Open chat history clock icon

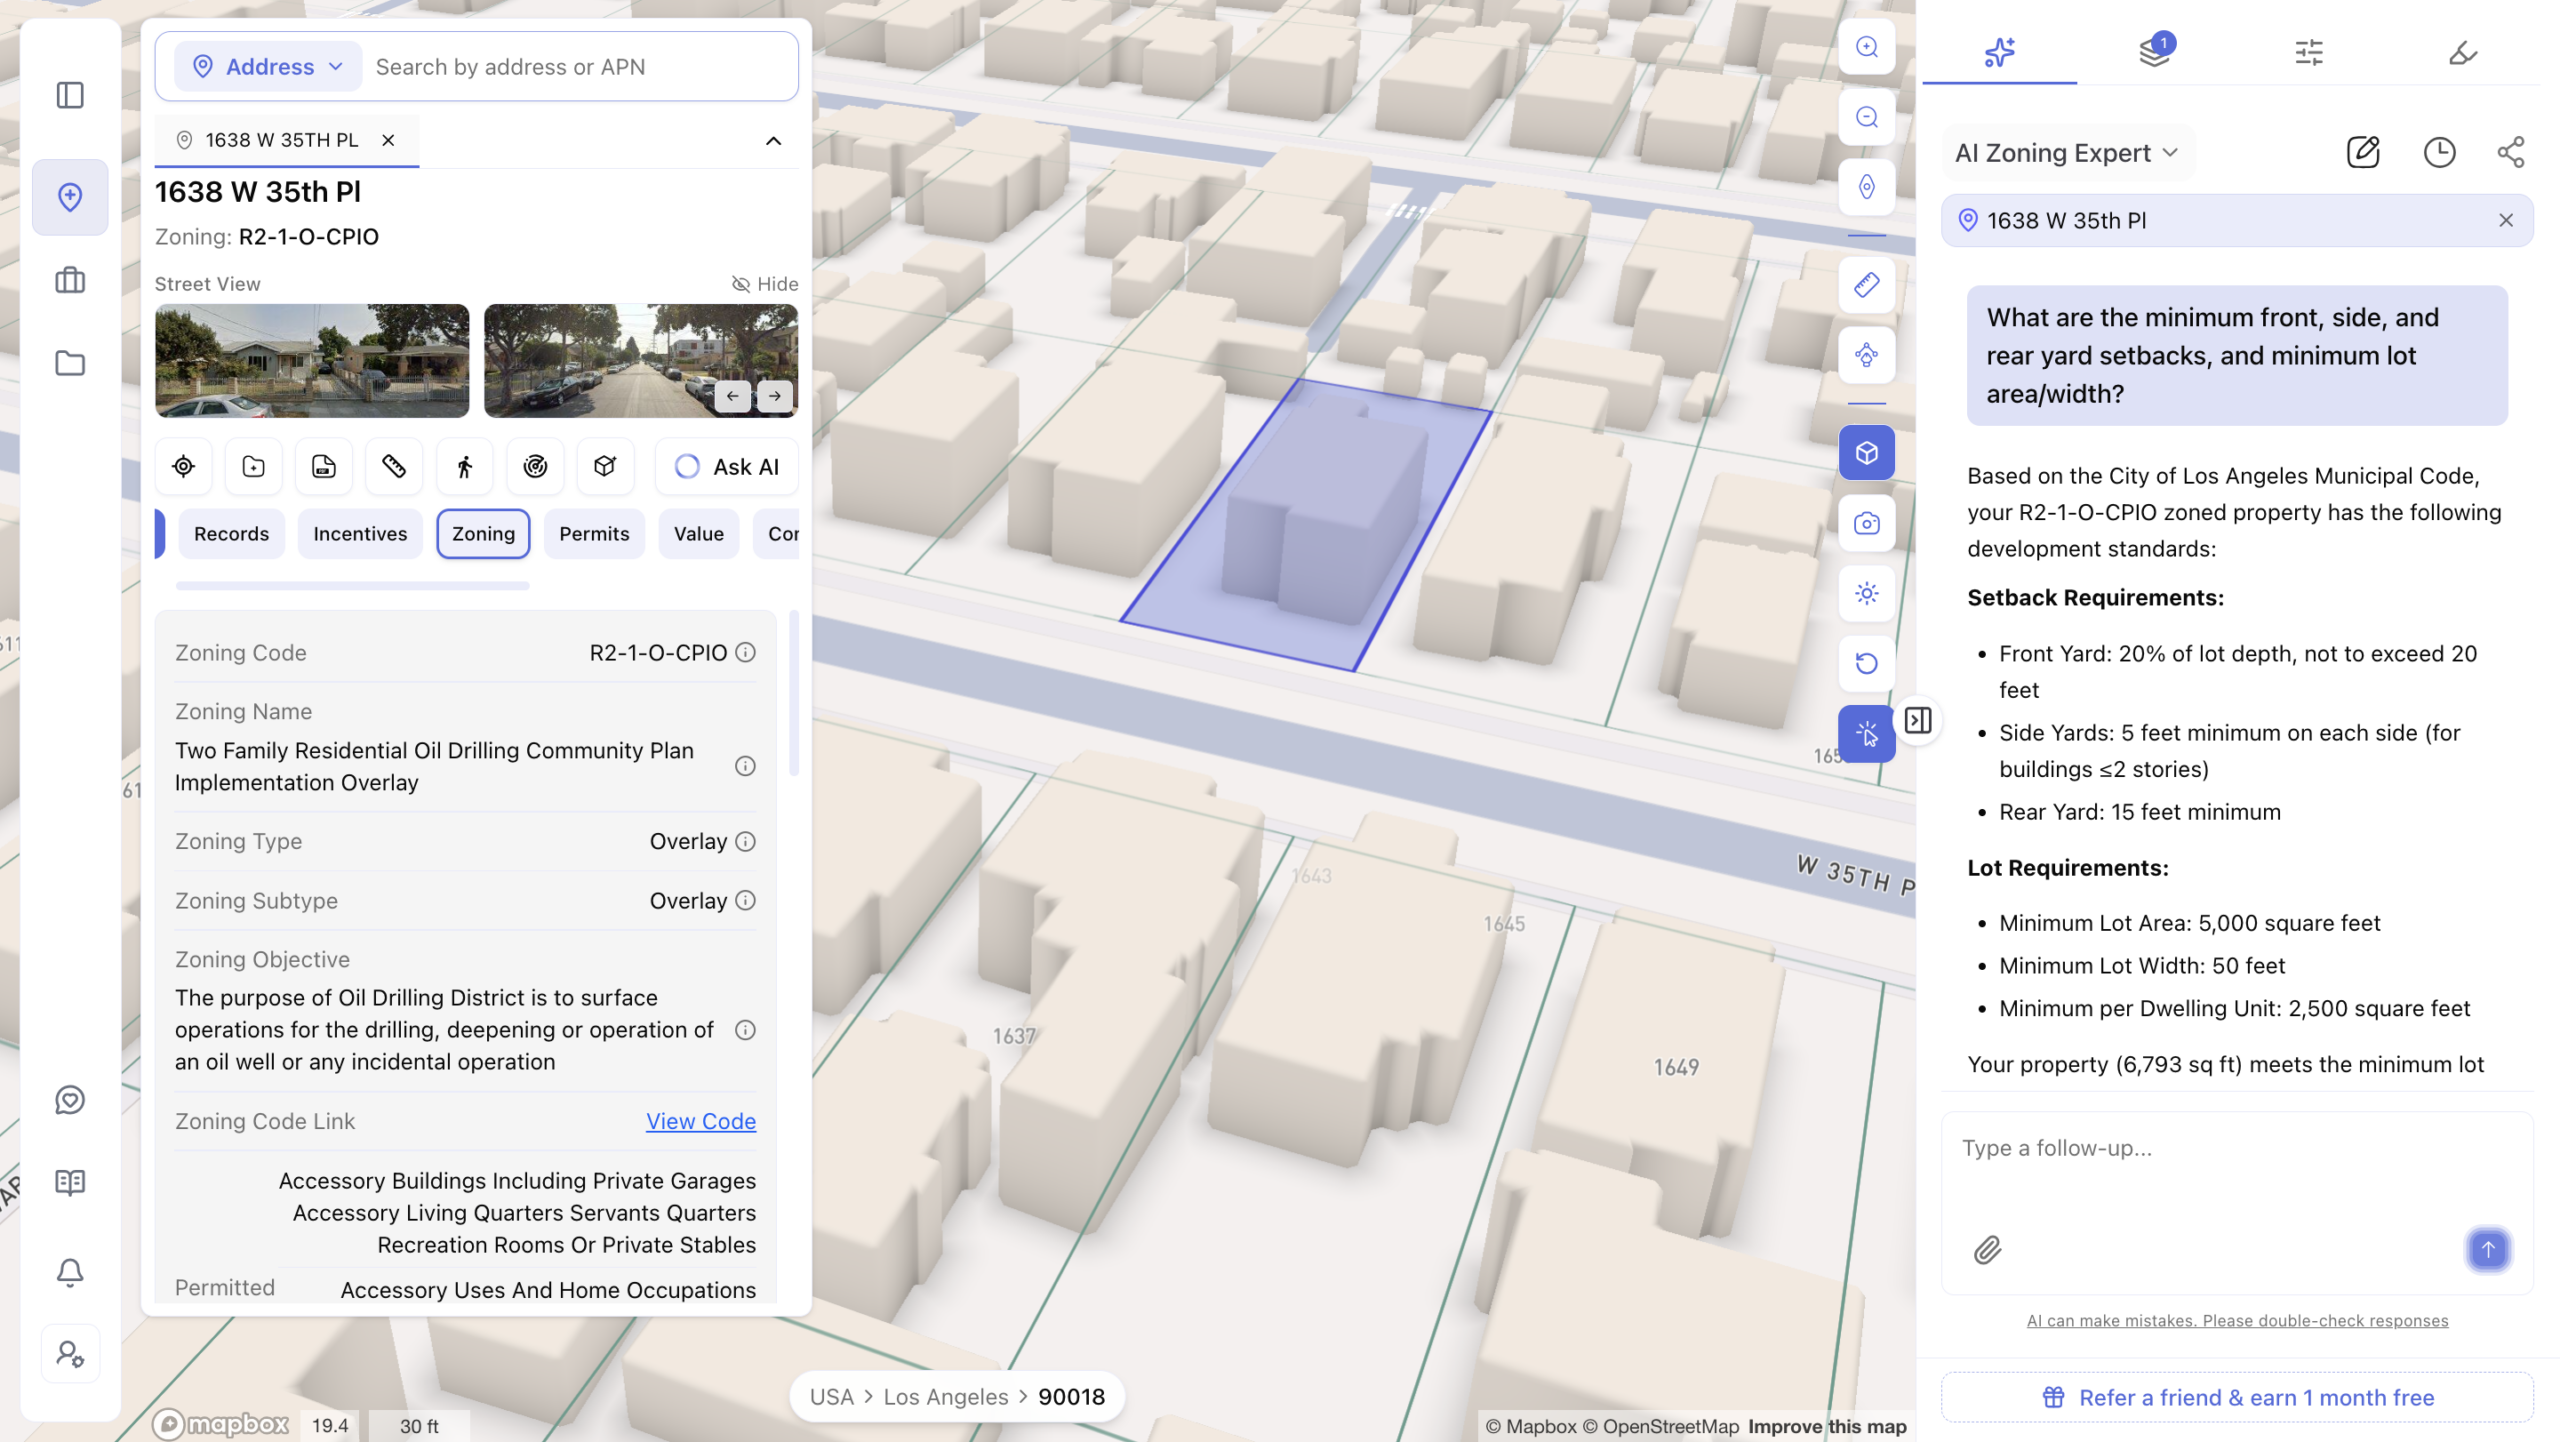click(x=2439, y=153)
